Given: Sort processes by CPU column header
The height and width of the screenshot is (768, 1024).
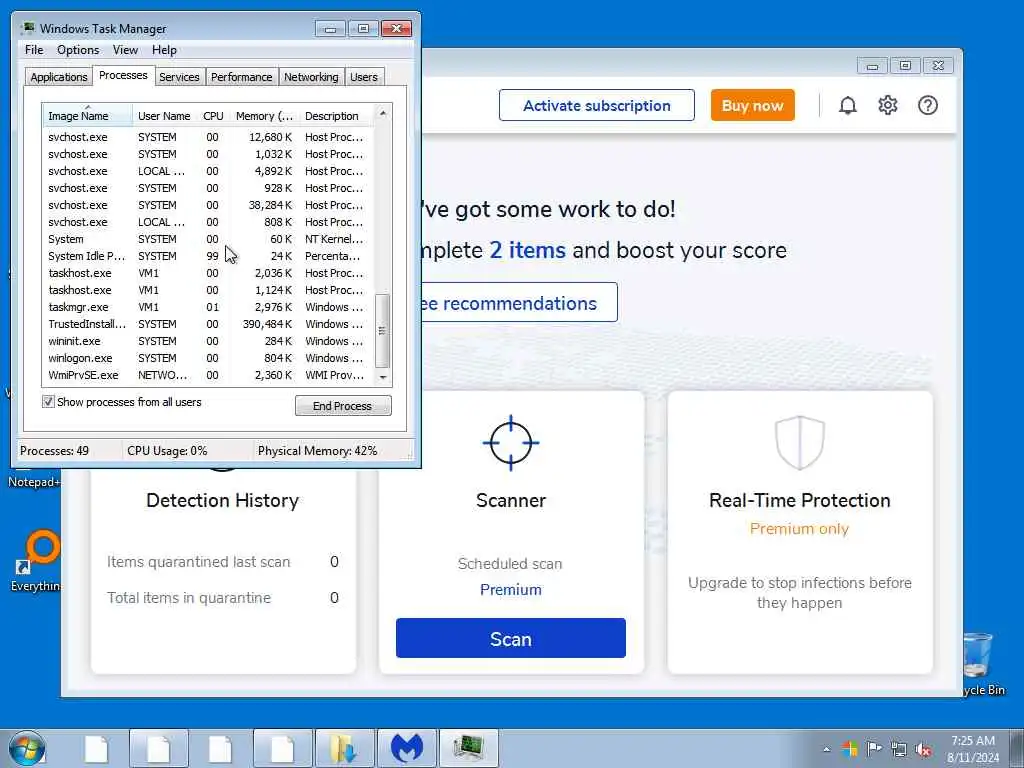Looking at the screenshot, I should pos(213,116).
